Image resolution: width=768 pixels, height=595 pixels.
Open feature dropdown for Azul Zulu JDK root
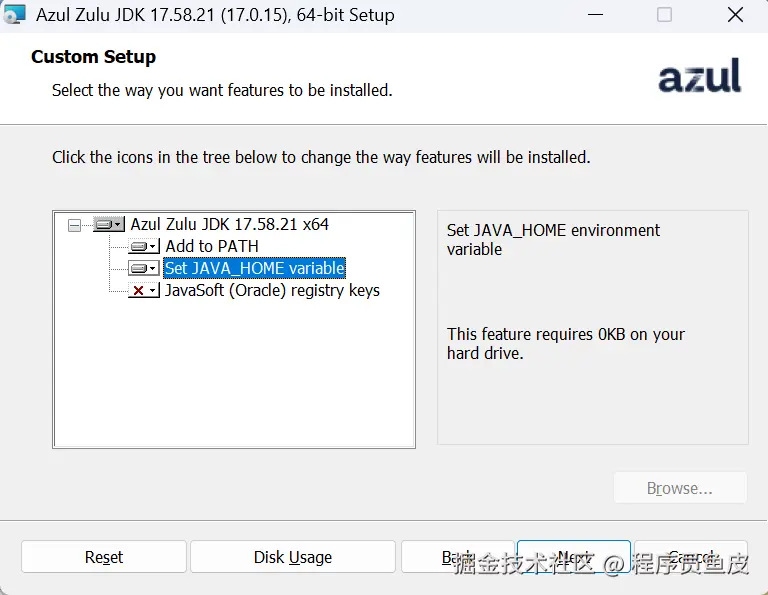point(109,225)
